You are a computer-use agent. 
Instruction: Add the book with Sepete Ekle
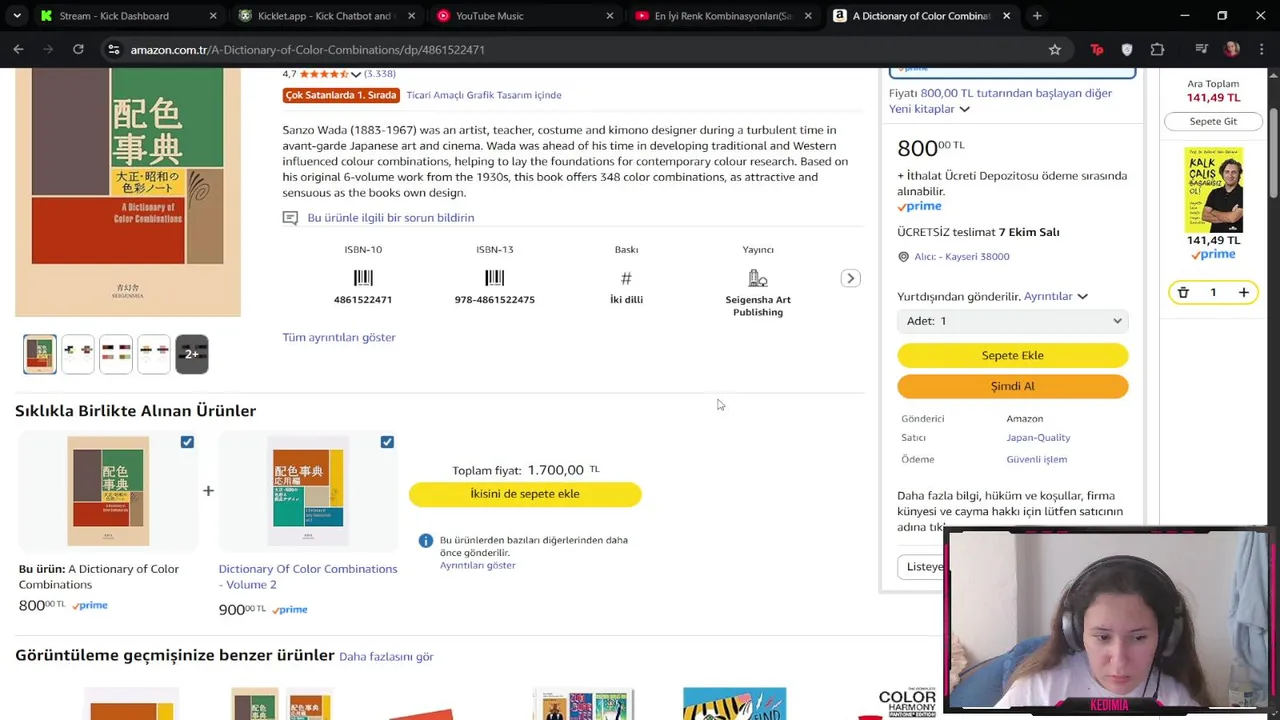(x=1013, y=355)
